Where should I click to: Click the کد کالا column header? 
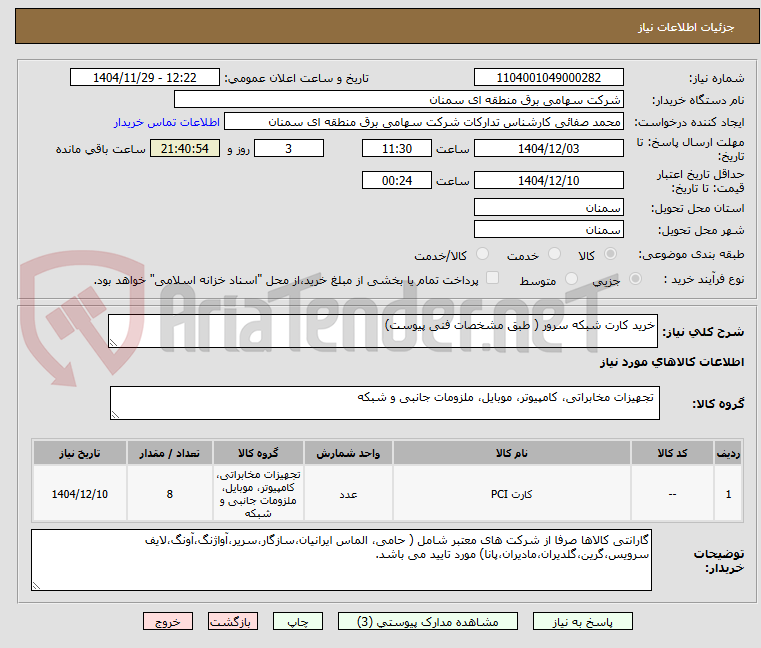click(x=672, y=453)
